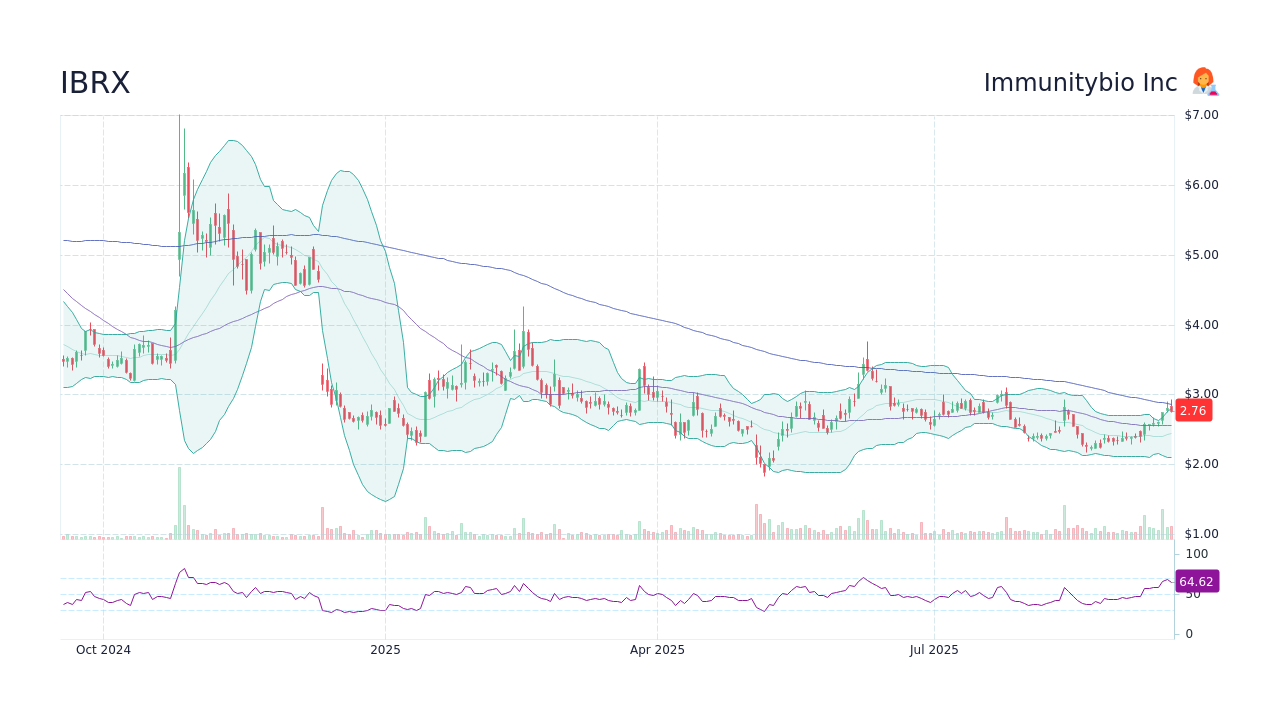1280x720 pixels.
Task: Click the scientist emoji icon beside company name
Action: (x=1204, y=82)
